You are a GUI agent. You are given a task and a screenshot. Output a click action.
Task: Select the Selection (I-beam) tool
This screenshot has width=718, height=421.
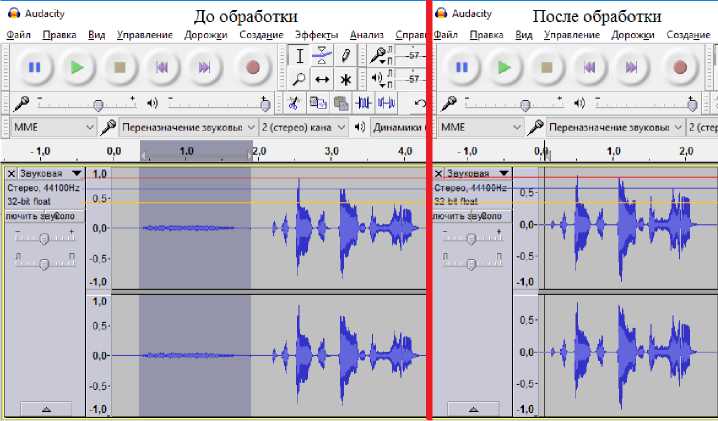(299, 56)
